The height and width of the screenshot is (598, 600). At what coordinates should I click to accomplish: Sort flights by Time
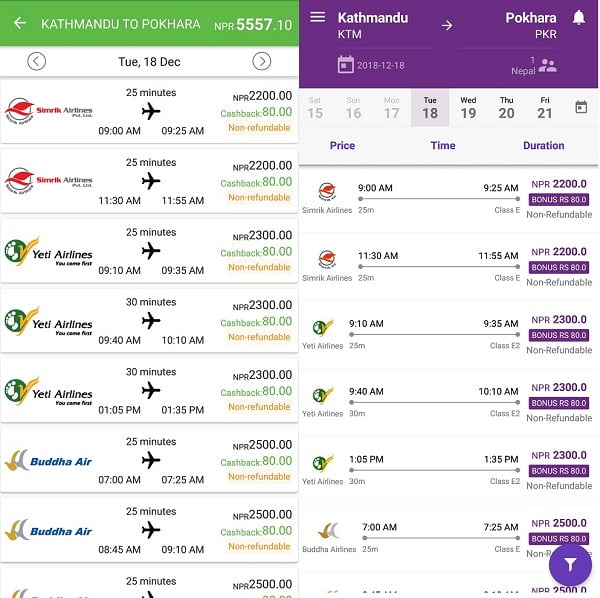(x=443, y=145)
